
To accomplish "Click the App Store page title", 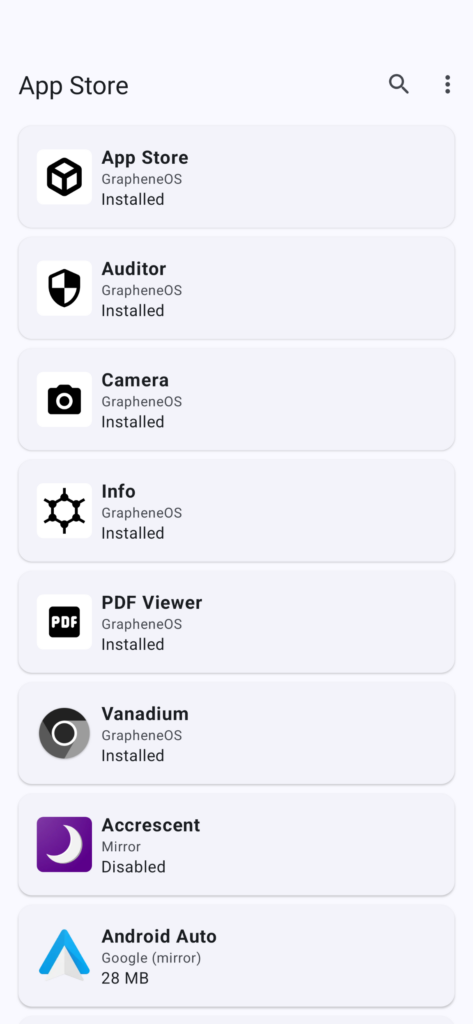I will 73,86.
